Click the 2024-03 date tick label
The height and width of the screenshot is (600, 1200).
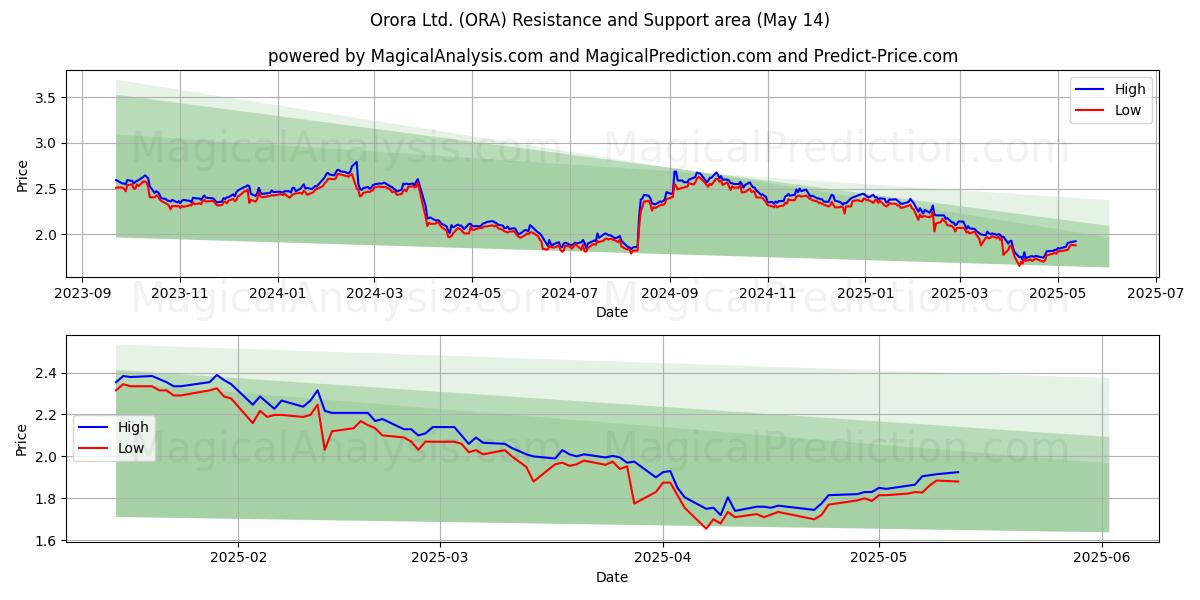[374, 294]
